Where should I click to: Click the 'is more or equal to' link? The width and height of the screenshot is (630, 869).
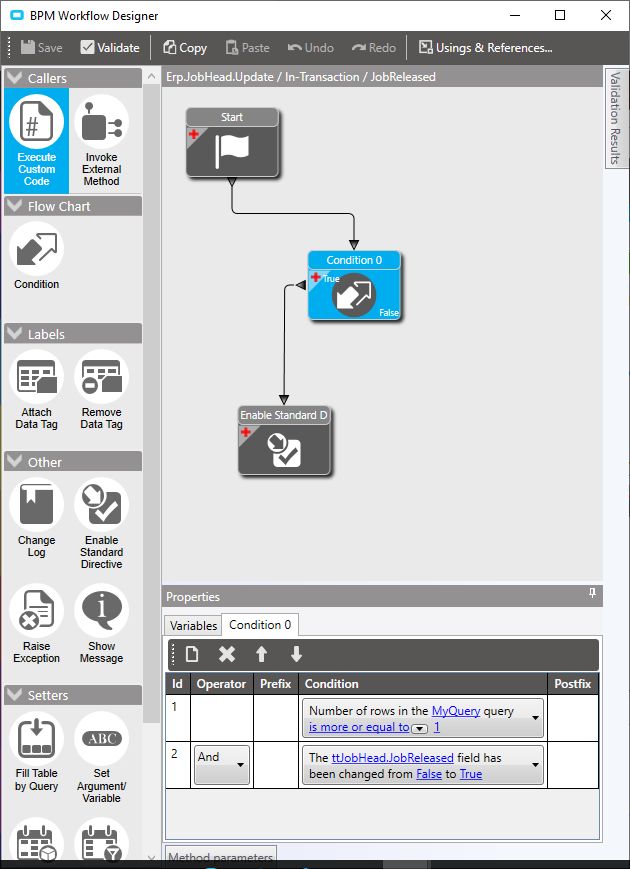[359, 727]
